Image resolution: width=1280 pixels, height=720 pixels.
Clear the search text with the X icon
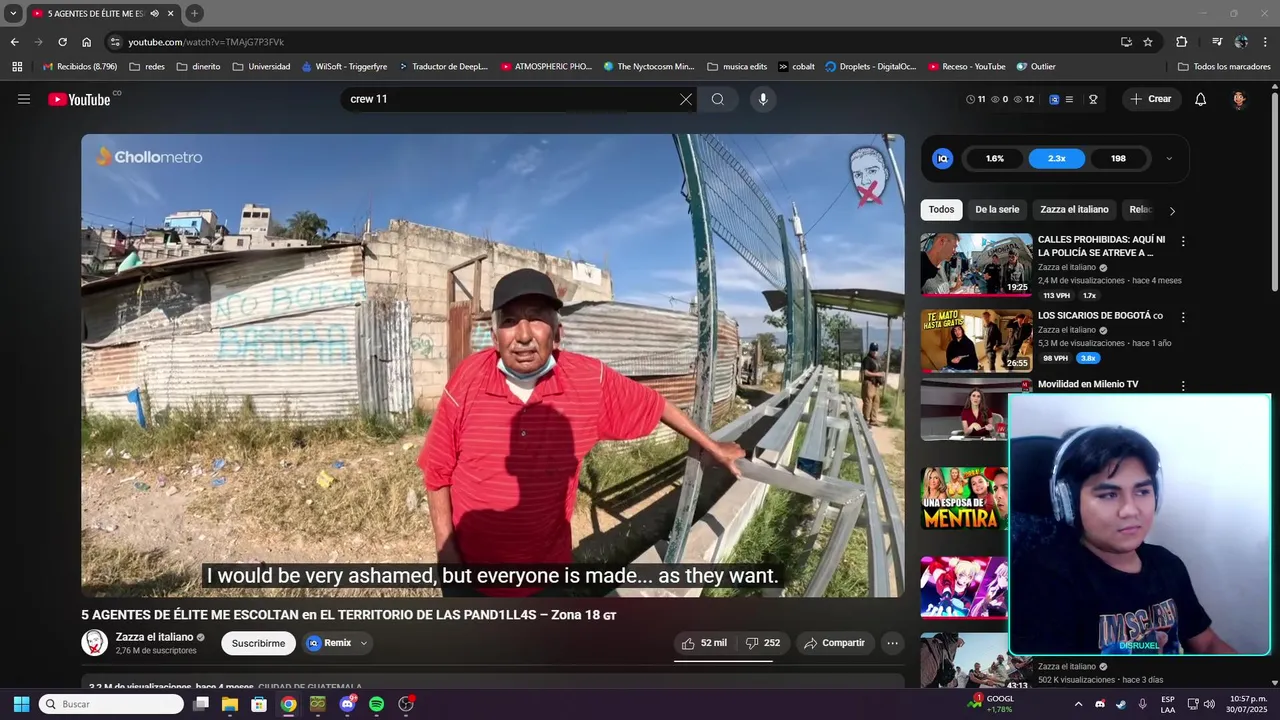point(686,99)
